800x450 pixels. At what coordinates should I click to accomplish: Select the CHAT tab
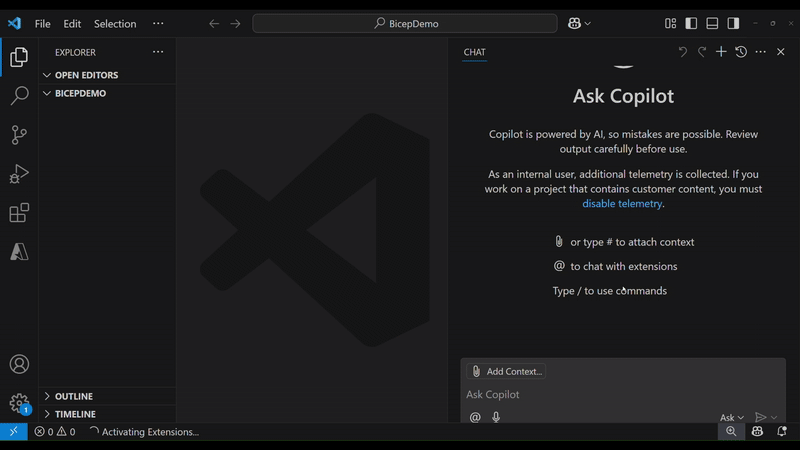(x=474, y=52)
